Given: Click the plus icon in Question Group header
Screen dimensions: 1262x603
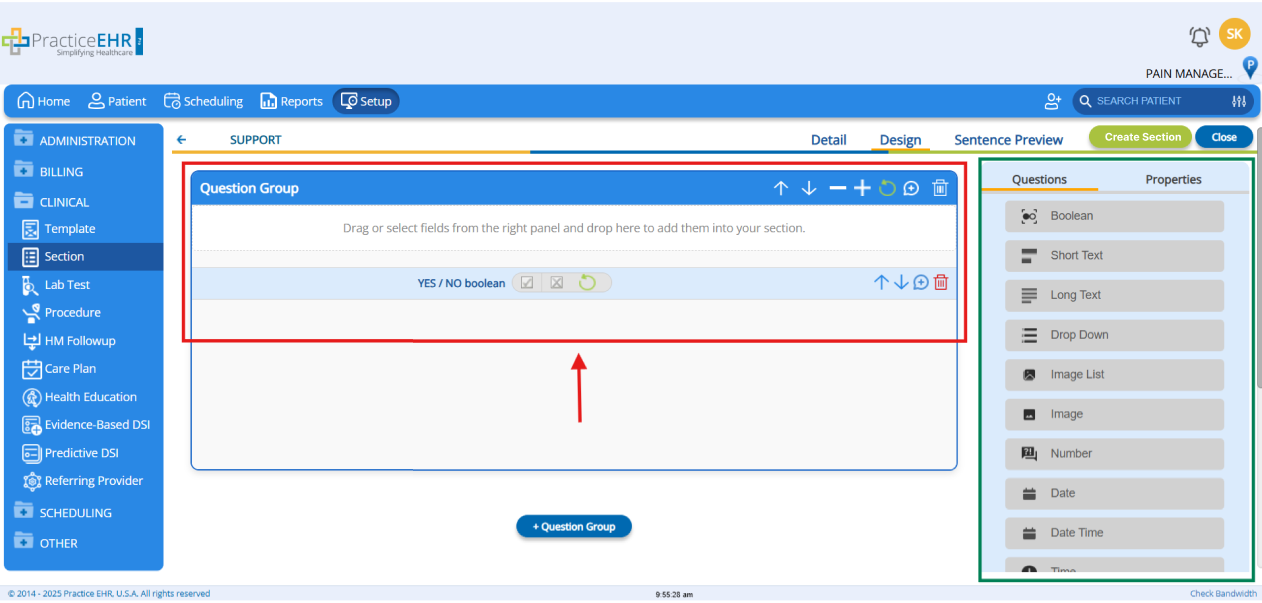Looking at the screenshot, I should (x=861, y=188).
